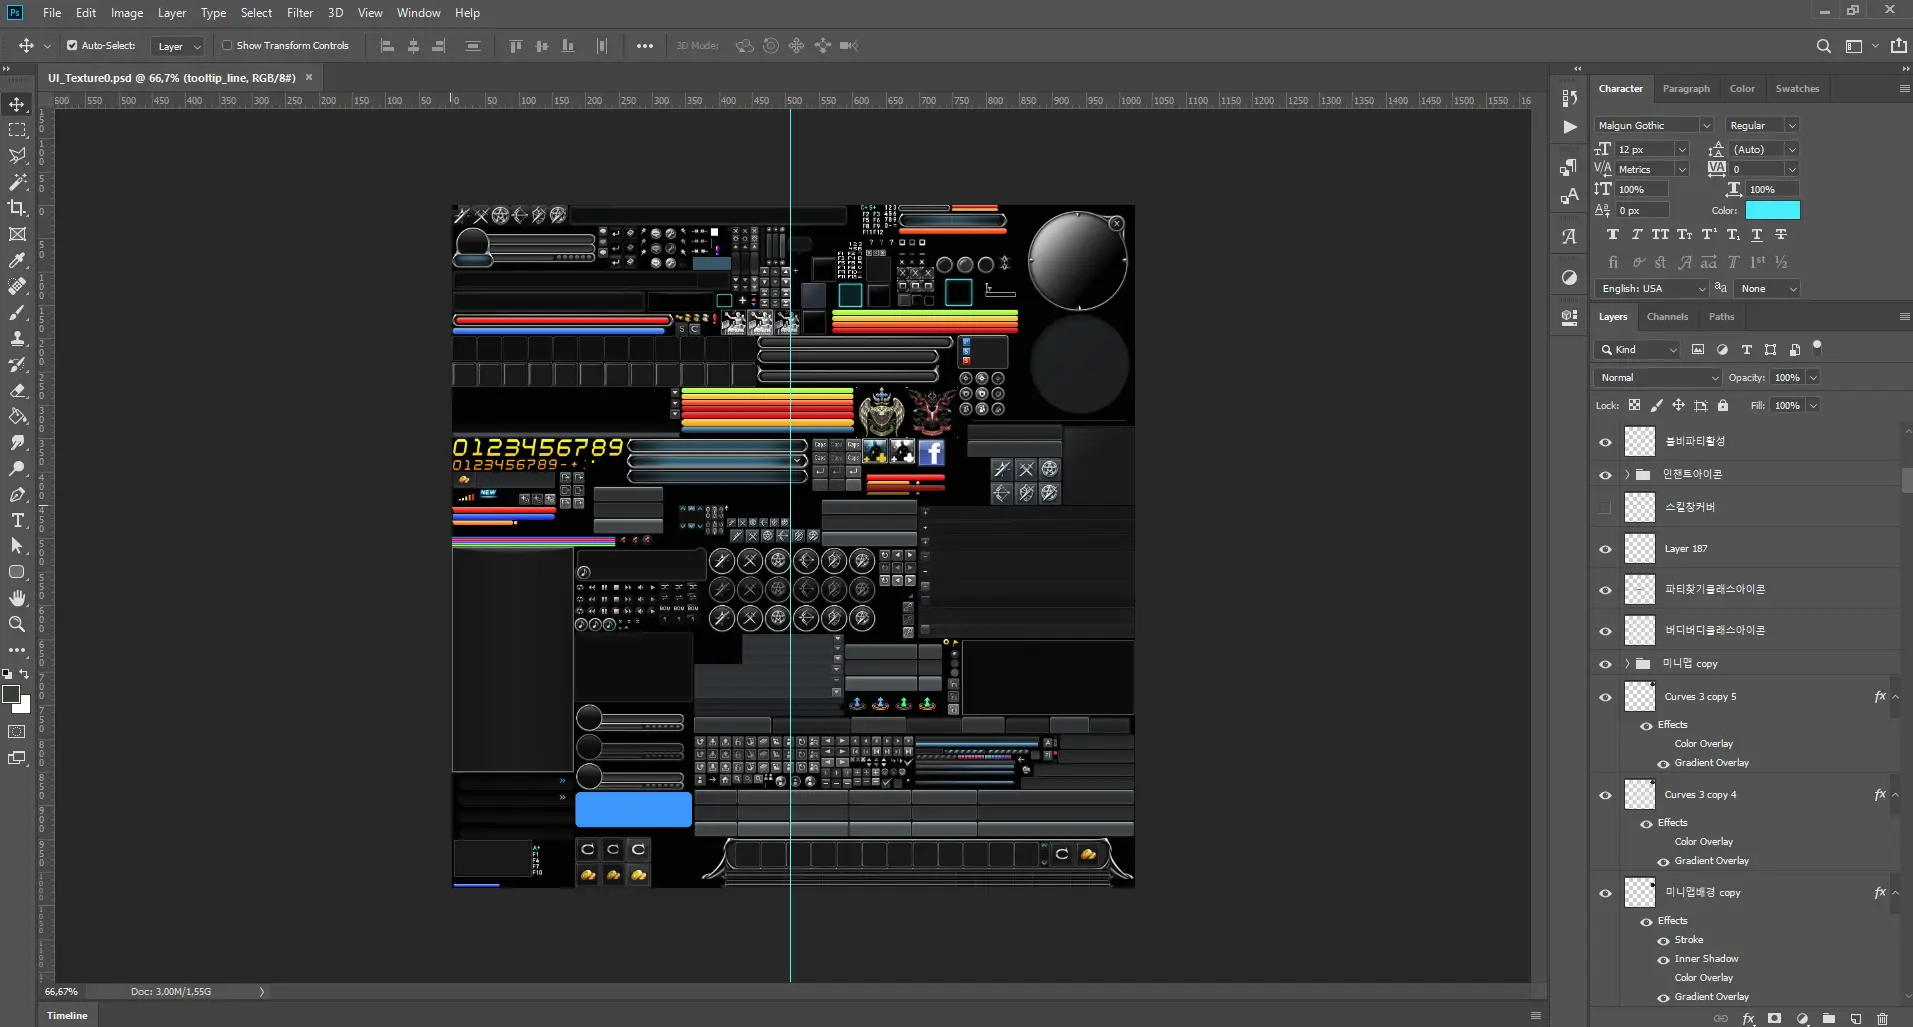Select the Horizontal Type tool
The height and width of the screenshot is (1027, 1913).
click(x=17, y=520)
